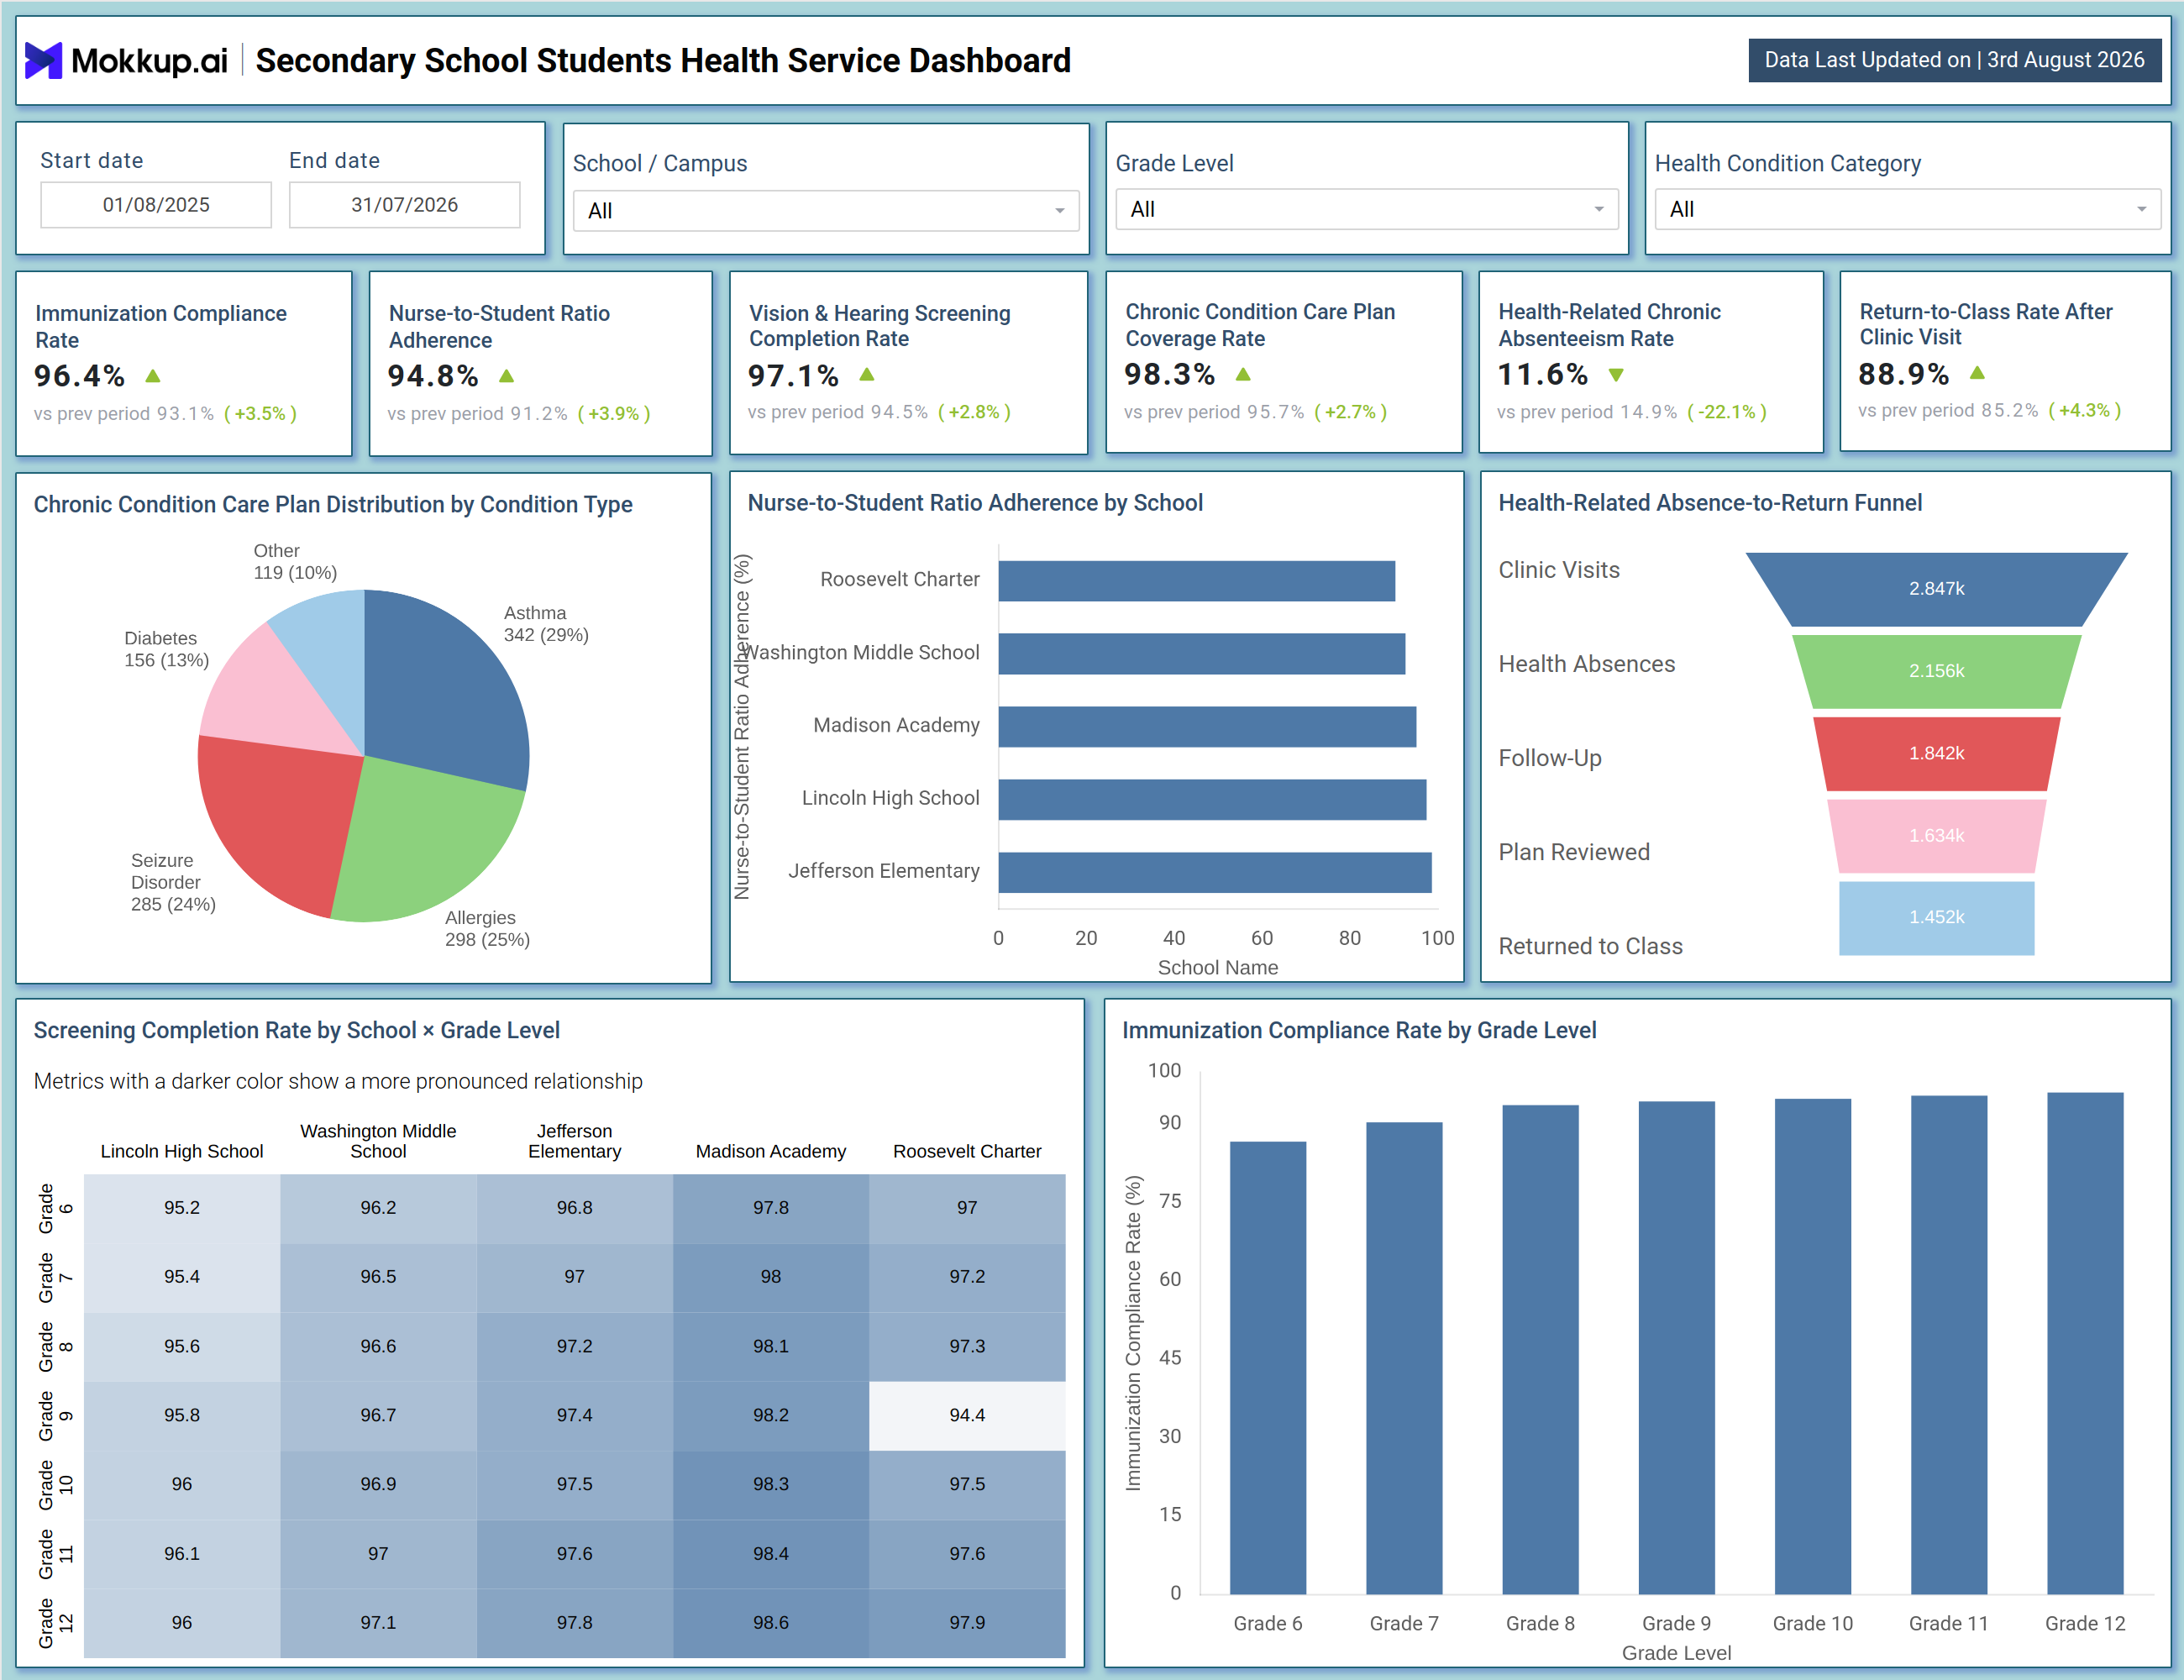The height and width of the screenshot is (1680, 2184).
Task: Click the Grade 8 immunization bar
Action: [x=1540, y=1350]
